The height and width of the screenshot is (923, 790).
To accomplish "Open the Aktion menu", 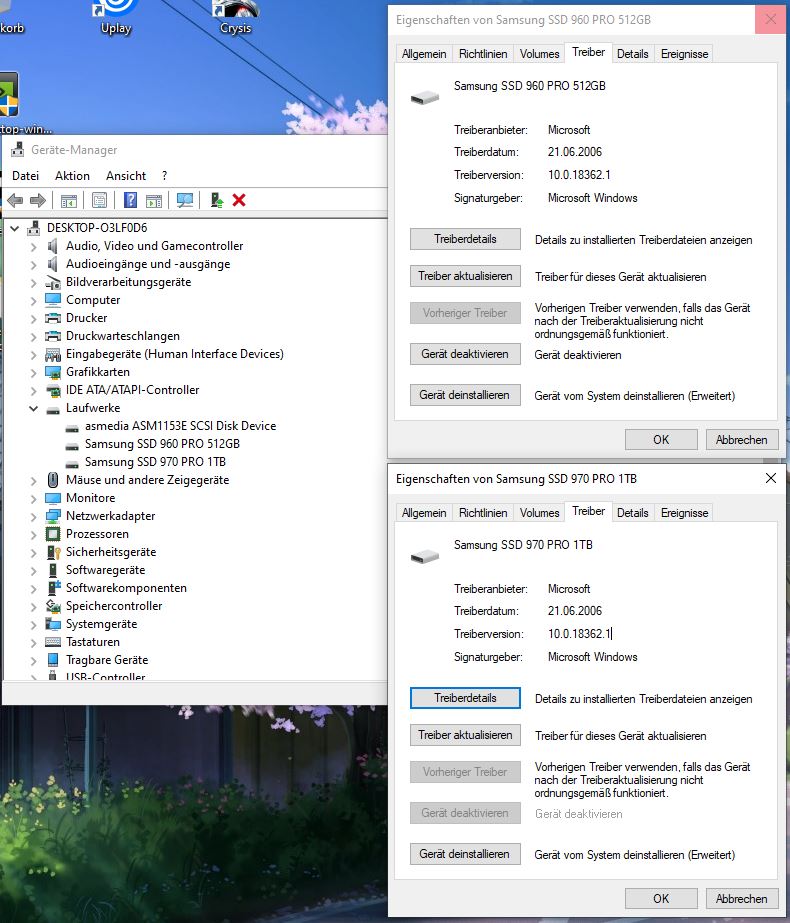I will coord(72,175).
